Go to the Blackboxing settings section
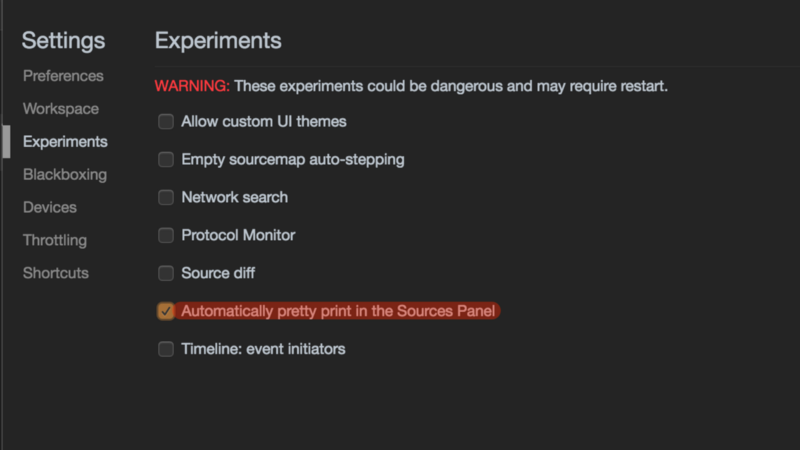The width and height of the screenshot is (800, 450). (x=65, y=175)
